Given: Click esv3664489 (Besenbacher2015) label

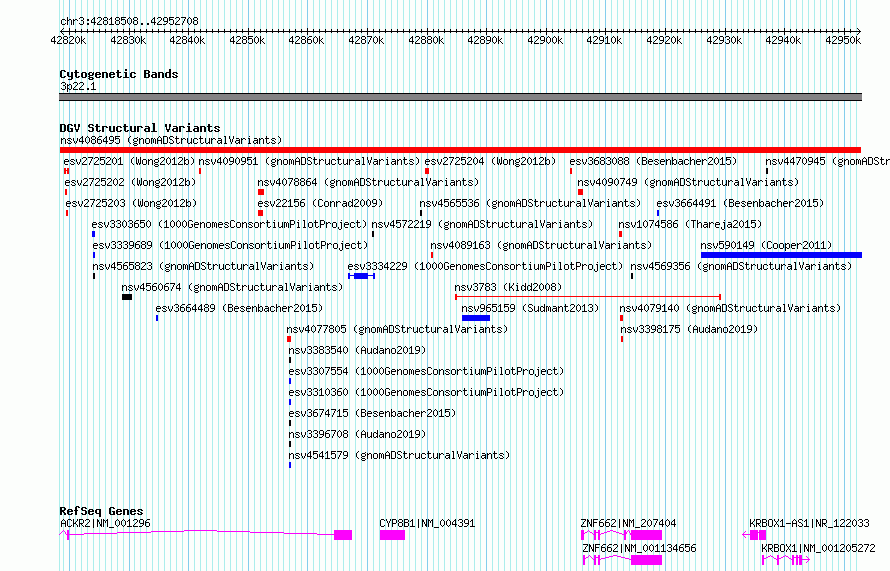Looking at the screenshot, I should coord(240,308).
